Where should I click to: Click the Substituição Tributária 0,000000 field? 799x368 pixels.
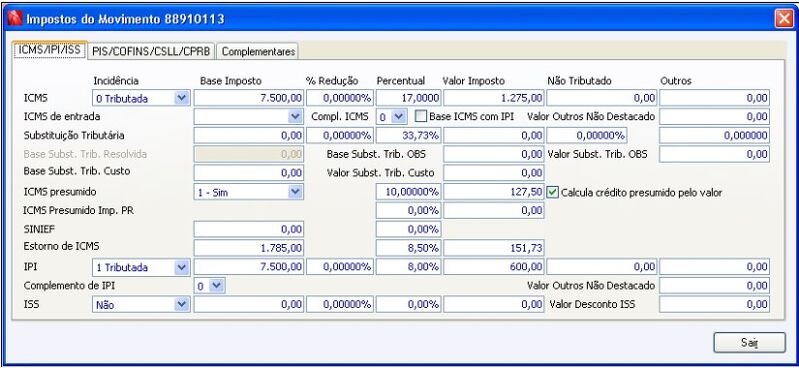714,136
